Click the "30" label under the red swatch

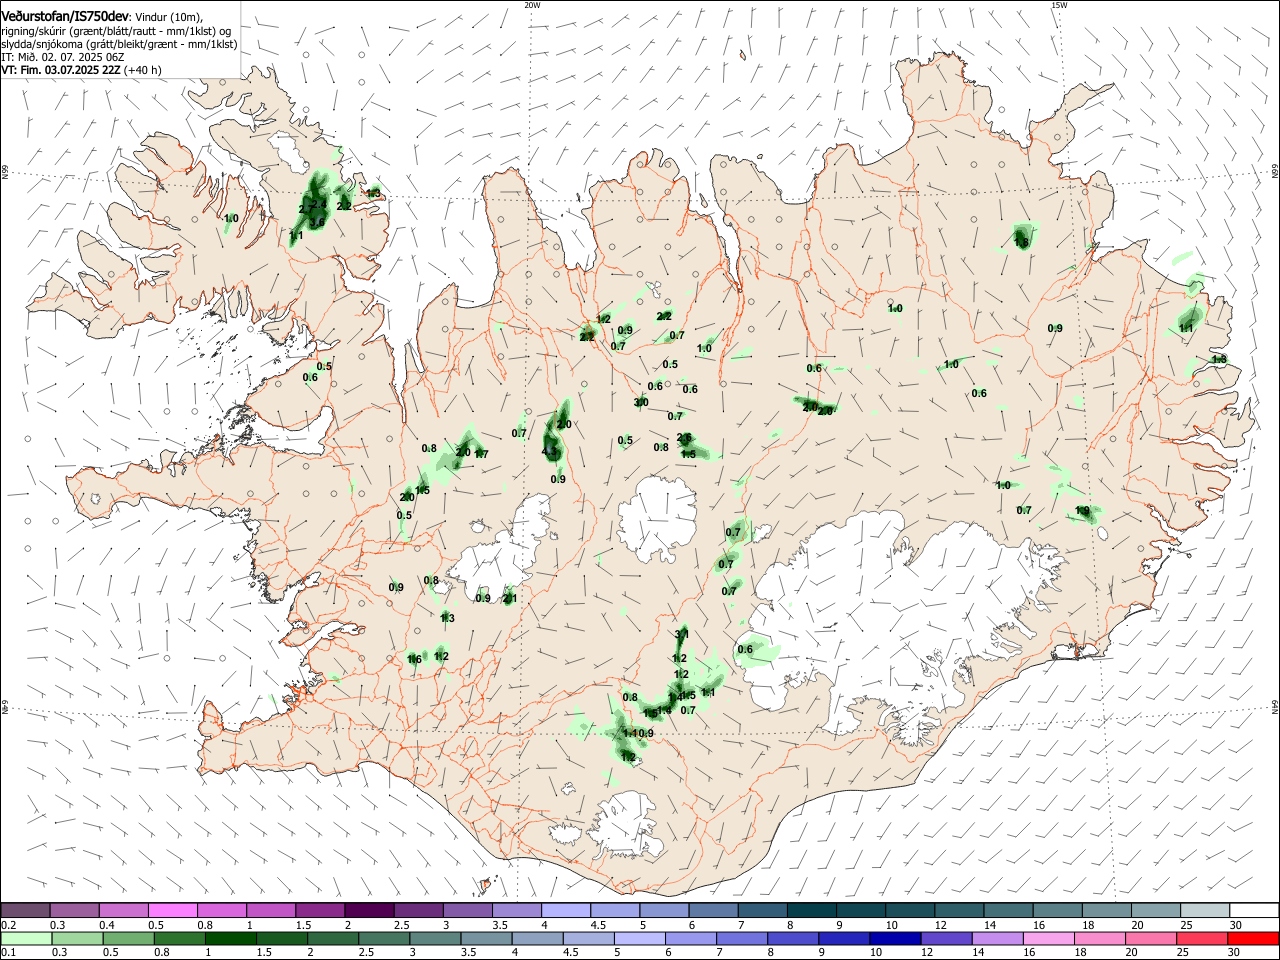[x=1235, y=953]
